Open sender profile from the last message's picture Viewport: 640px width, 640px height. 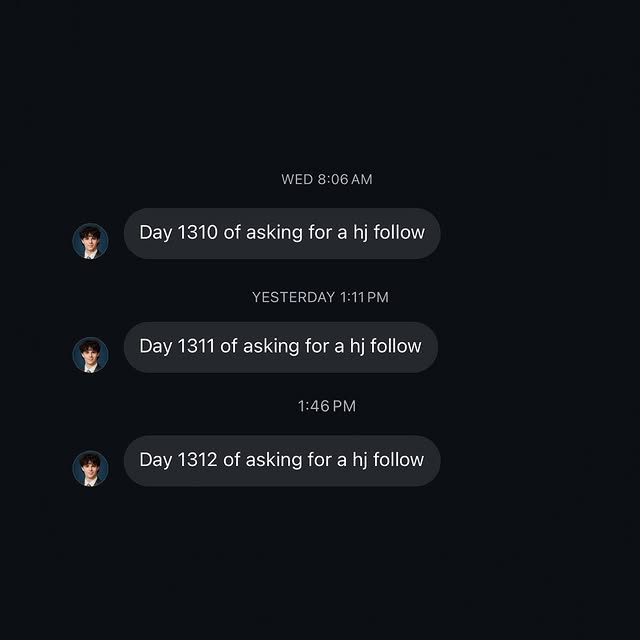pyautogui.click(x=90, y=469)
